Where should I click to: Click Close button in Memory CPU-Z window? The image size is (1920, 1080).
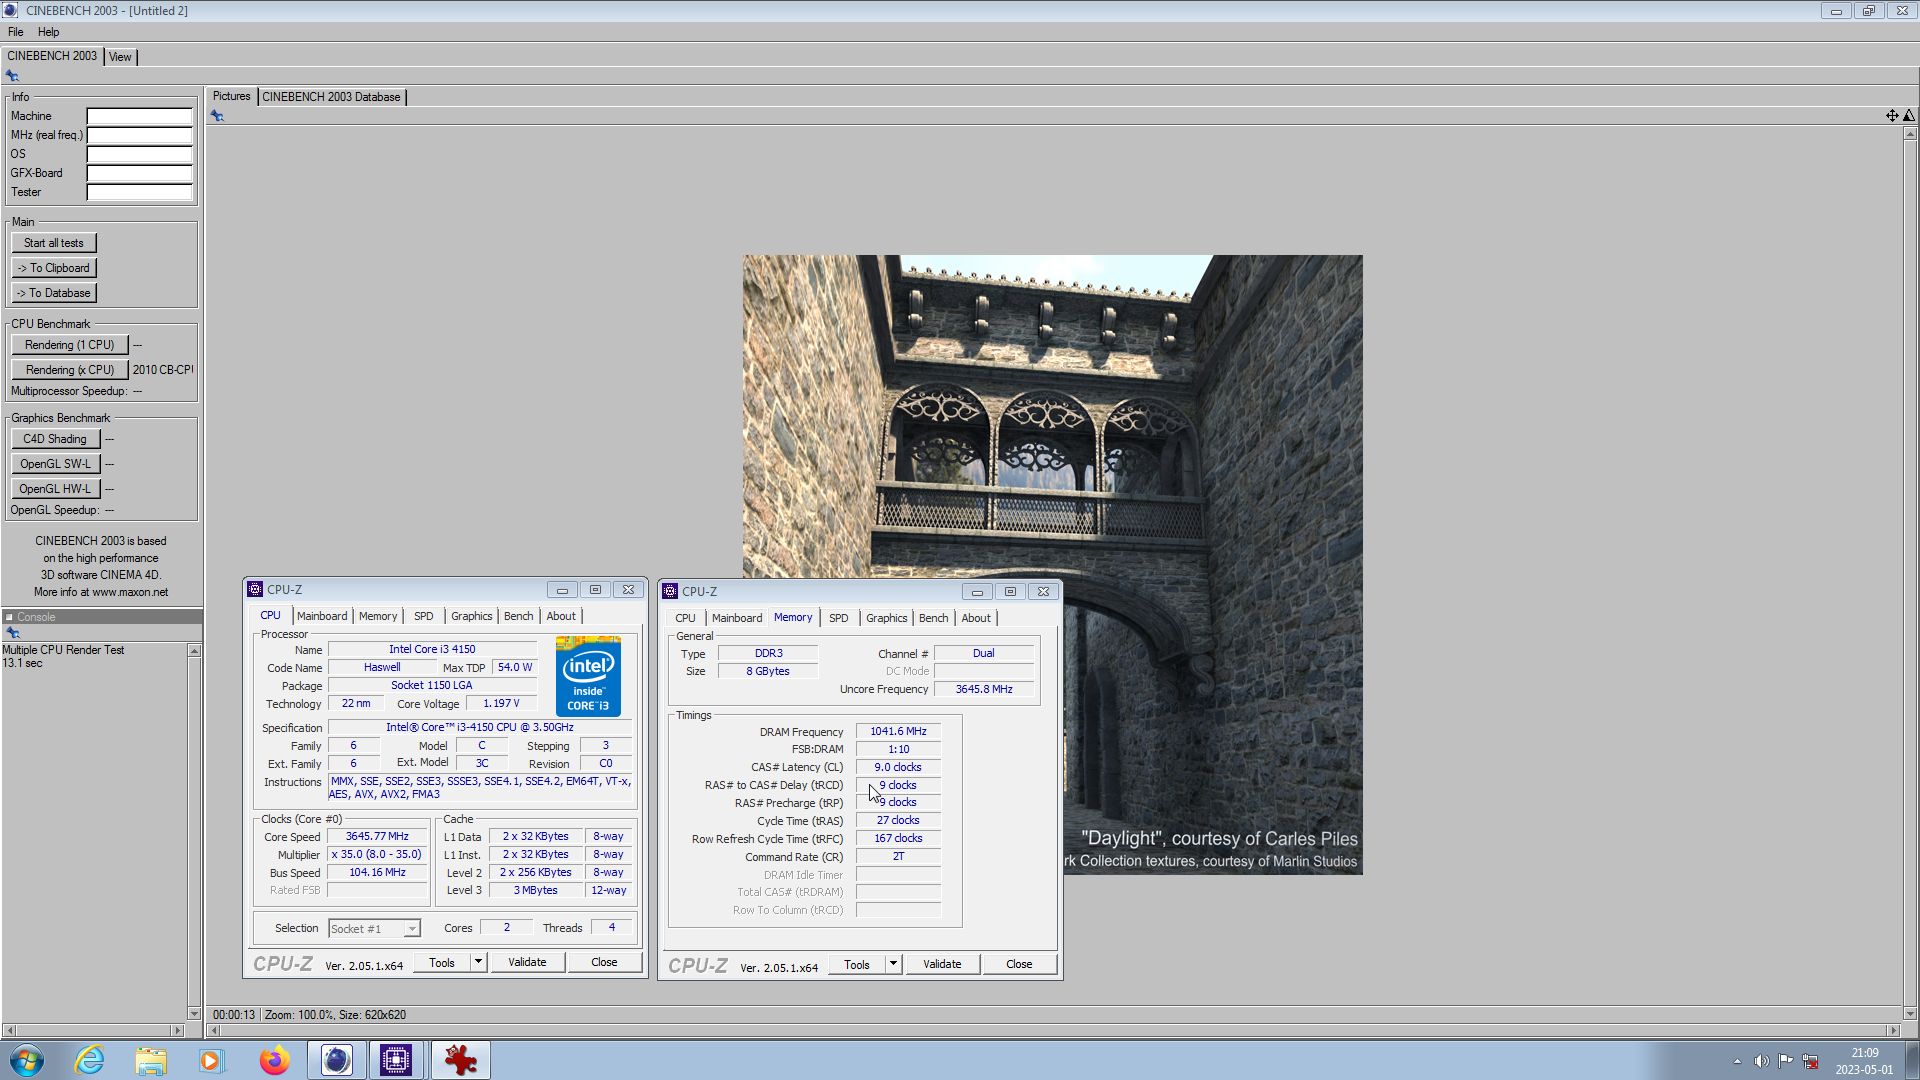point(1019,964)
